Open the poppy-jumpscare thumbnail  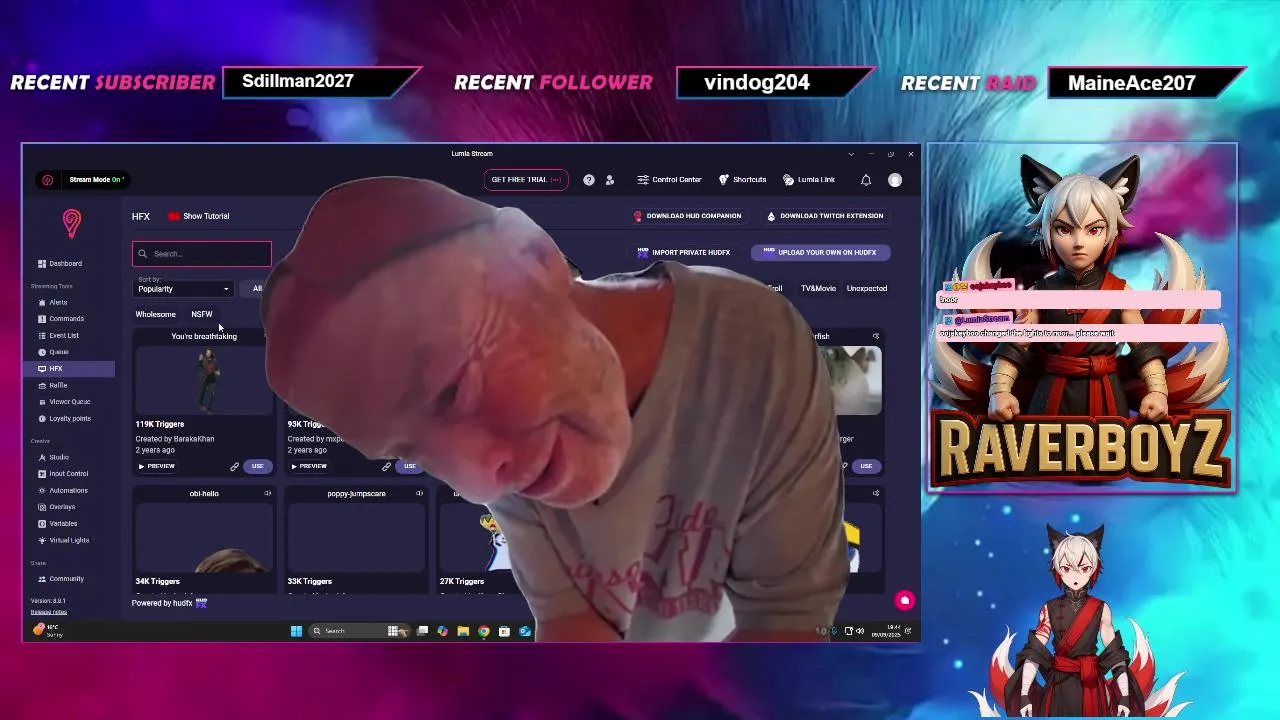tap(356, 537)
